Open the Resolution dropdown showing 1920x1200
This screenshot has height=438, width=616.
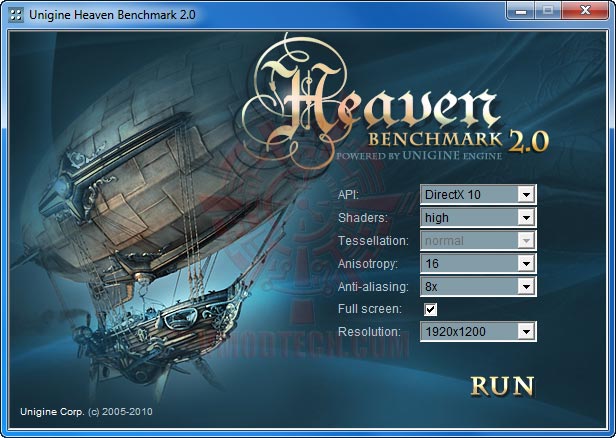[x=478, y=332]
